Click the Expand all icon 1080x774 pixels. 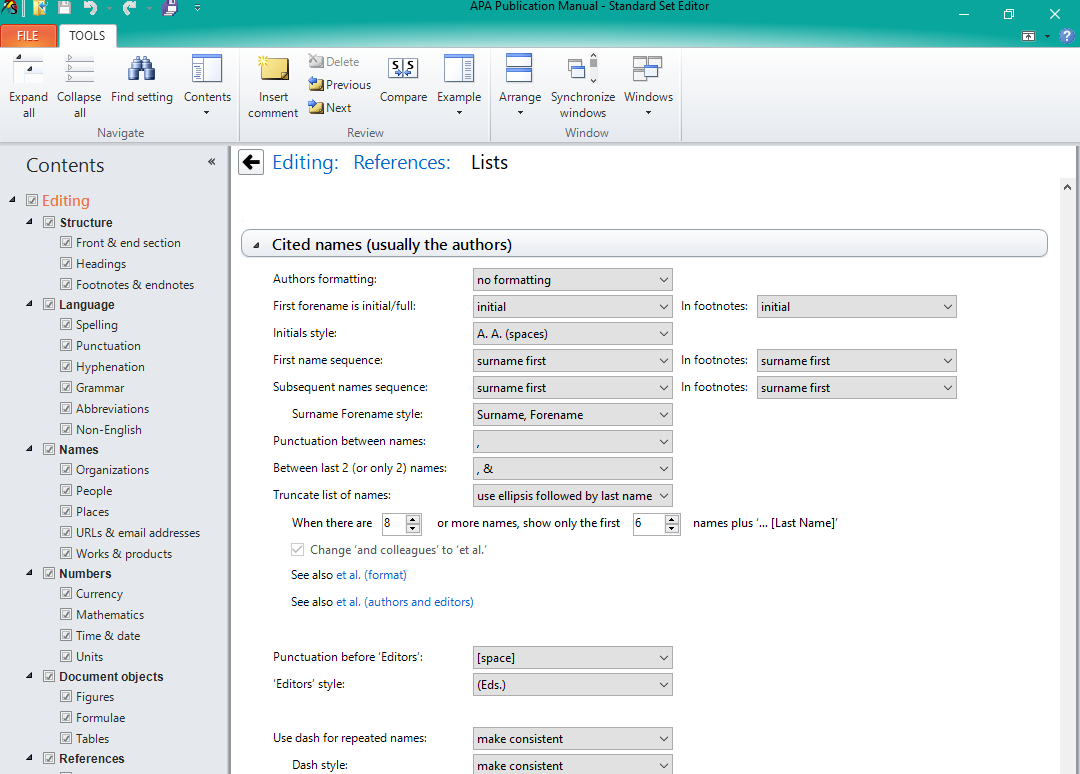click(28, 70)
